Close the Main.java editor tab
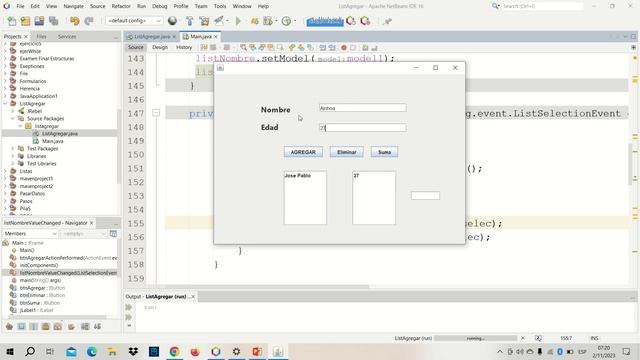 coord(216,37)
